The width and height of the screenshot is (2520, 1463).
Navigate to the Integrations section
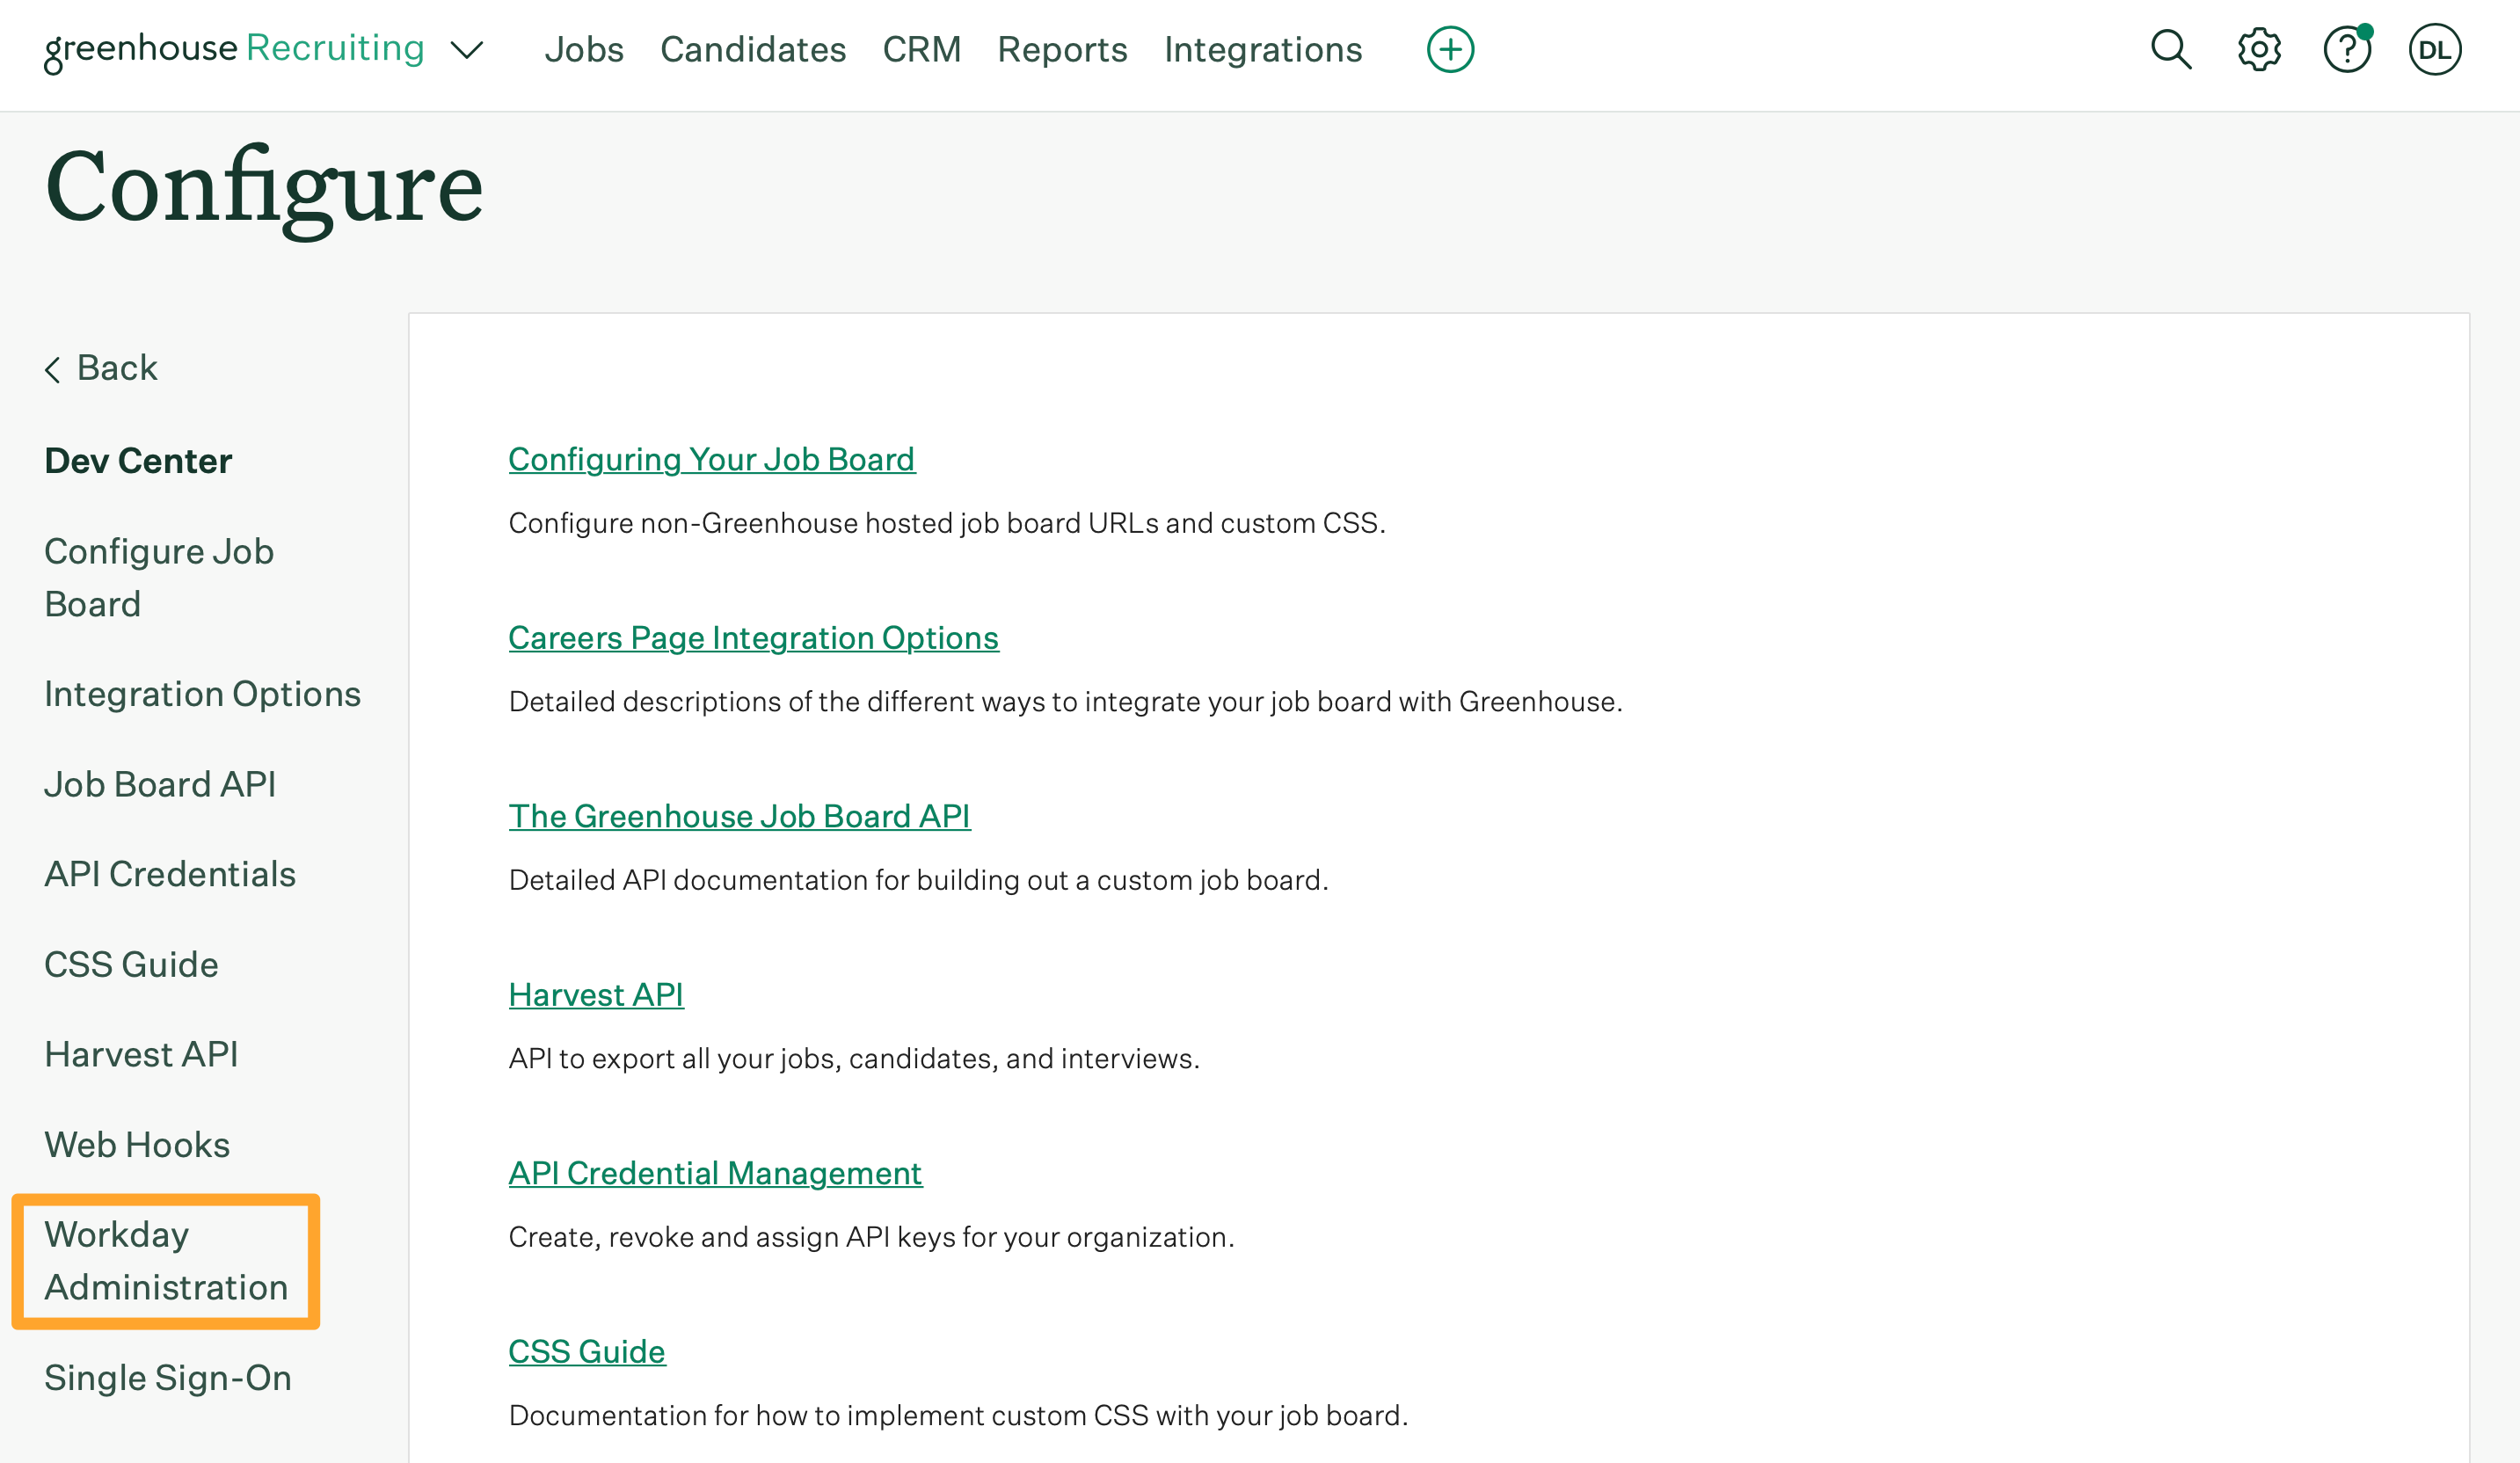tap(1262, 49)
